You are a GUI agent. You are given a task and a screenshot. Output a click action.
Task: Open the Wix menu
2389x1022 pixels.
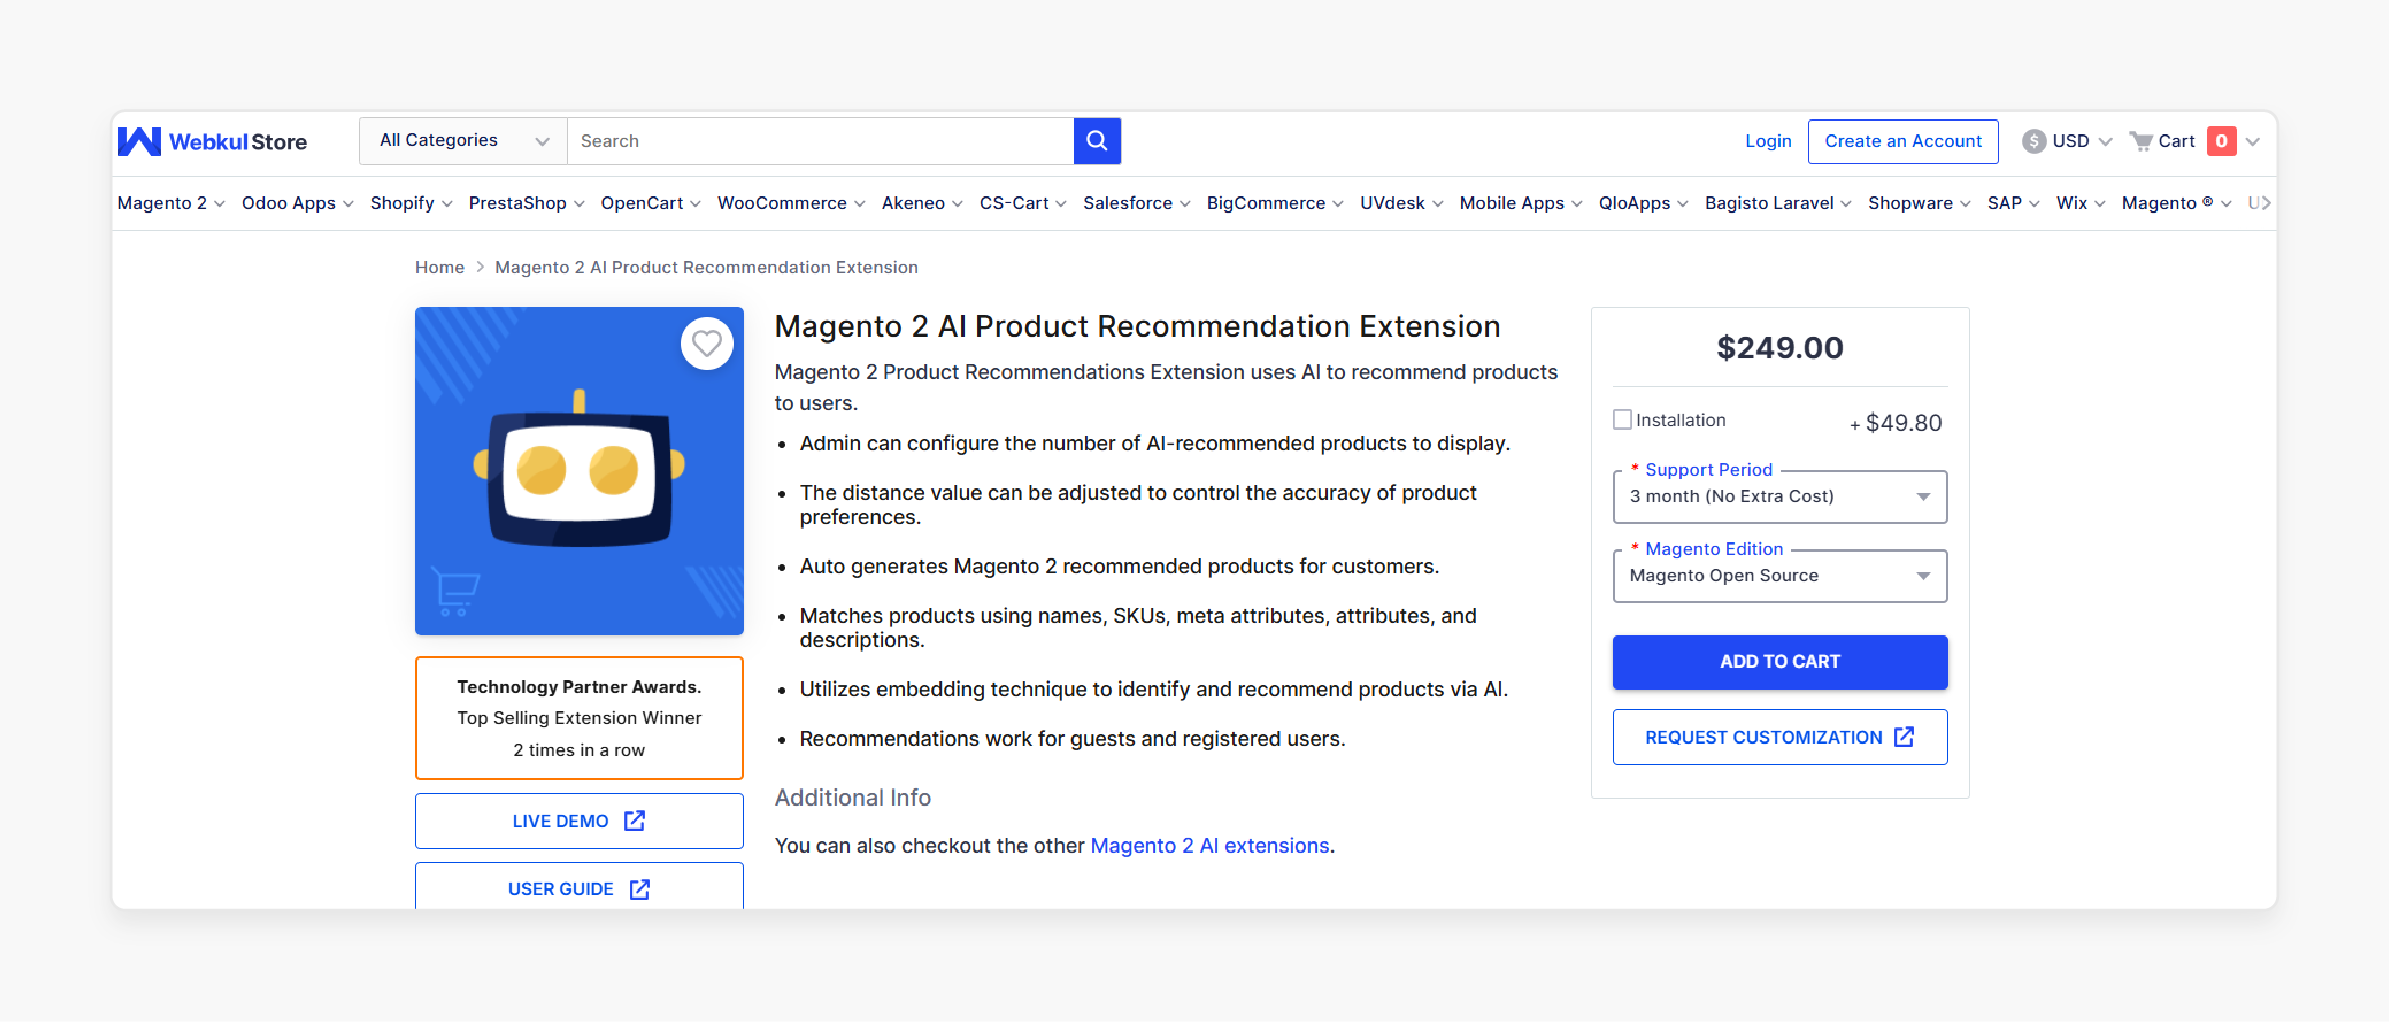pyautogui.click(x=2081, y=203)
